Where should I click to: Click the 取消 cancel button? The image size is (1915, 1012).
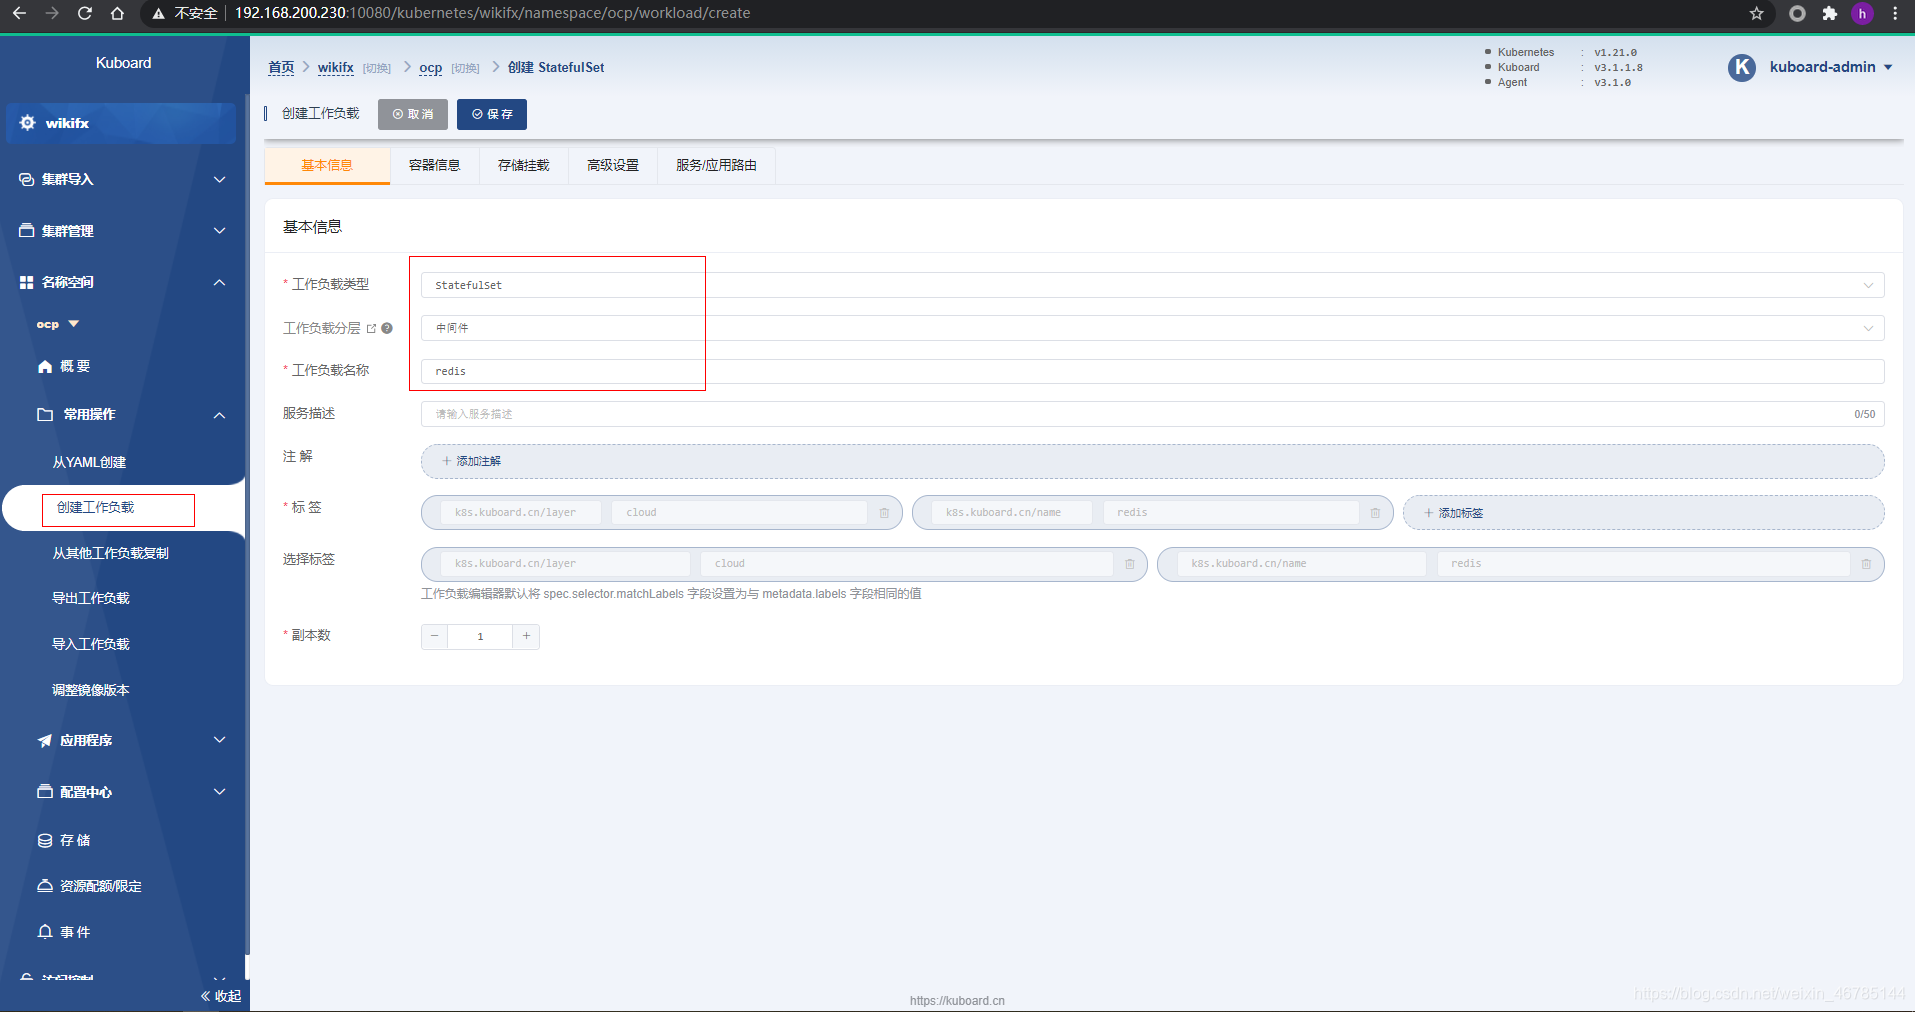(x=413, y=114)
